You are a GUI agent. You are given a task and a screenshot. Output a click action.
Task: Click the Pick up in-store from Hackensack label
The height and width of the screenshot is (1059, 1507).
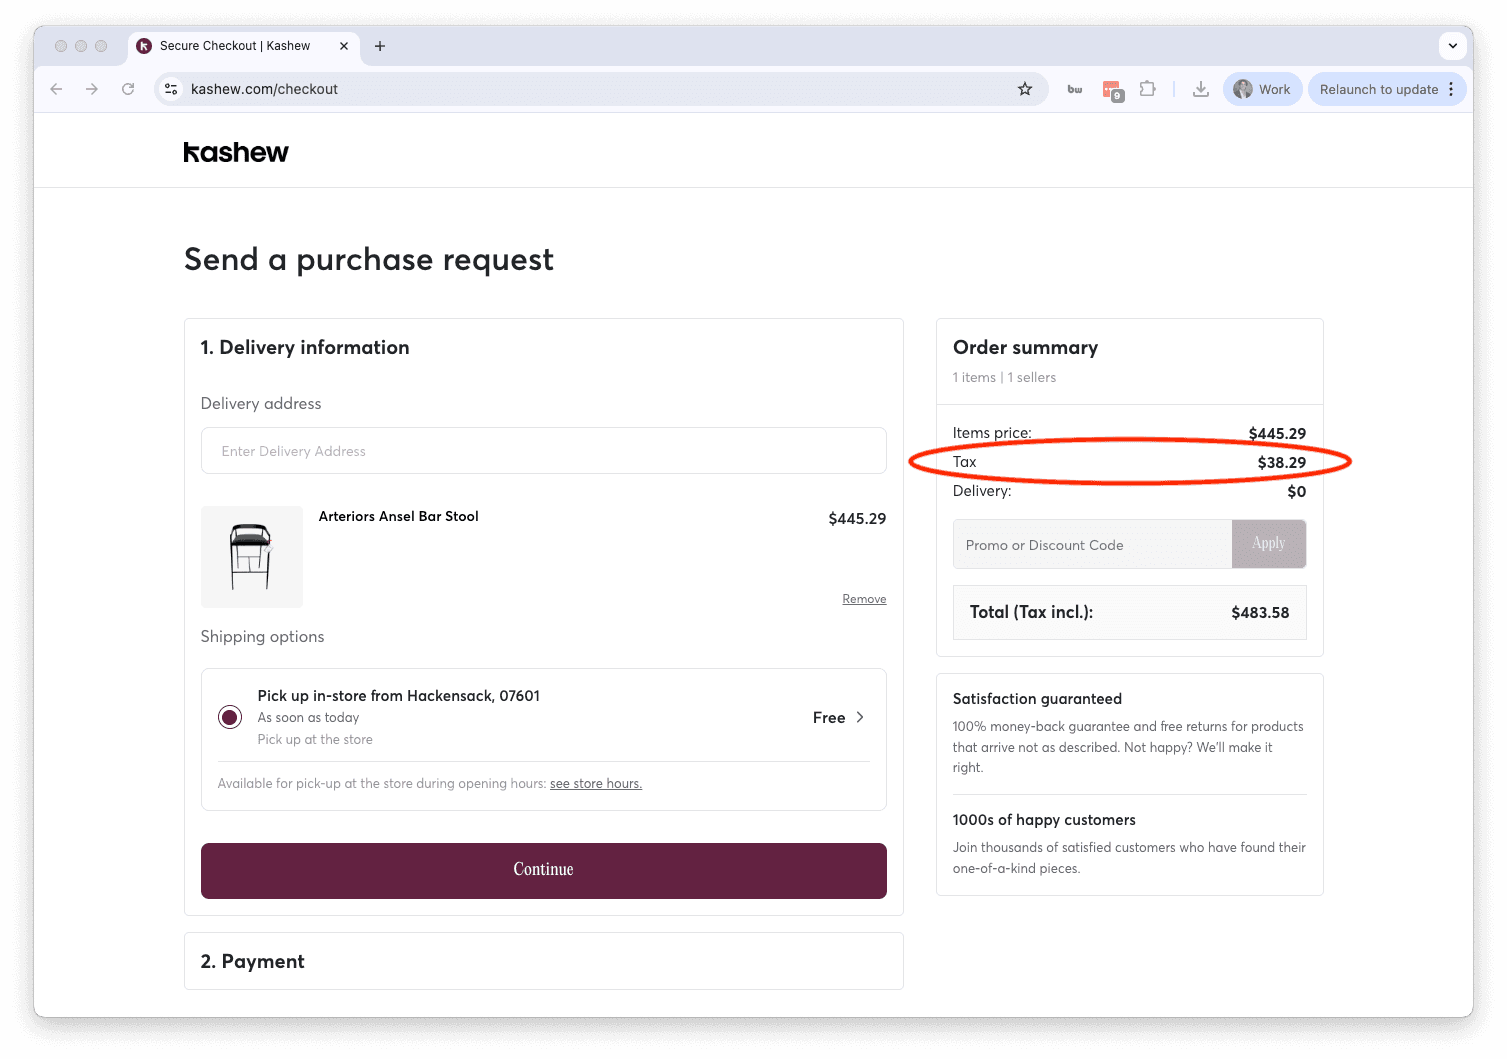coord(398,696)
